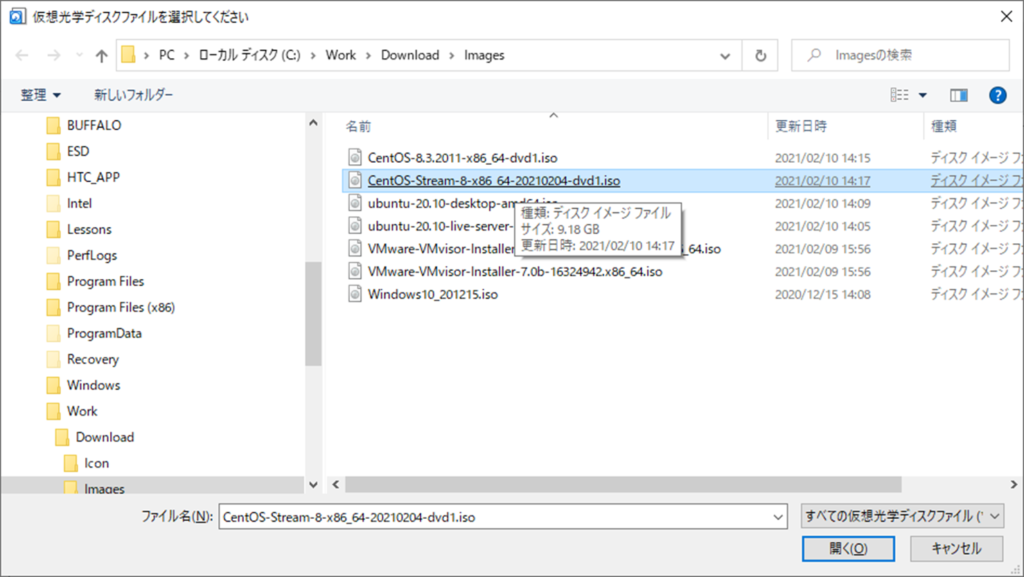Click PC in the address breadcrumb
The height and width of the screenshot is (577, 1024).
point(167,55)
